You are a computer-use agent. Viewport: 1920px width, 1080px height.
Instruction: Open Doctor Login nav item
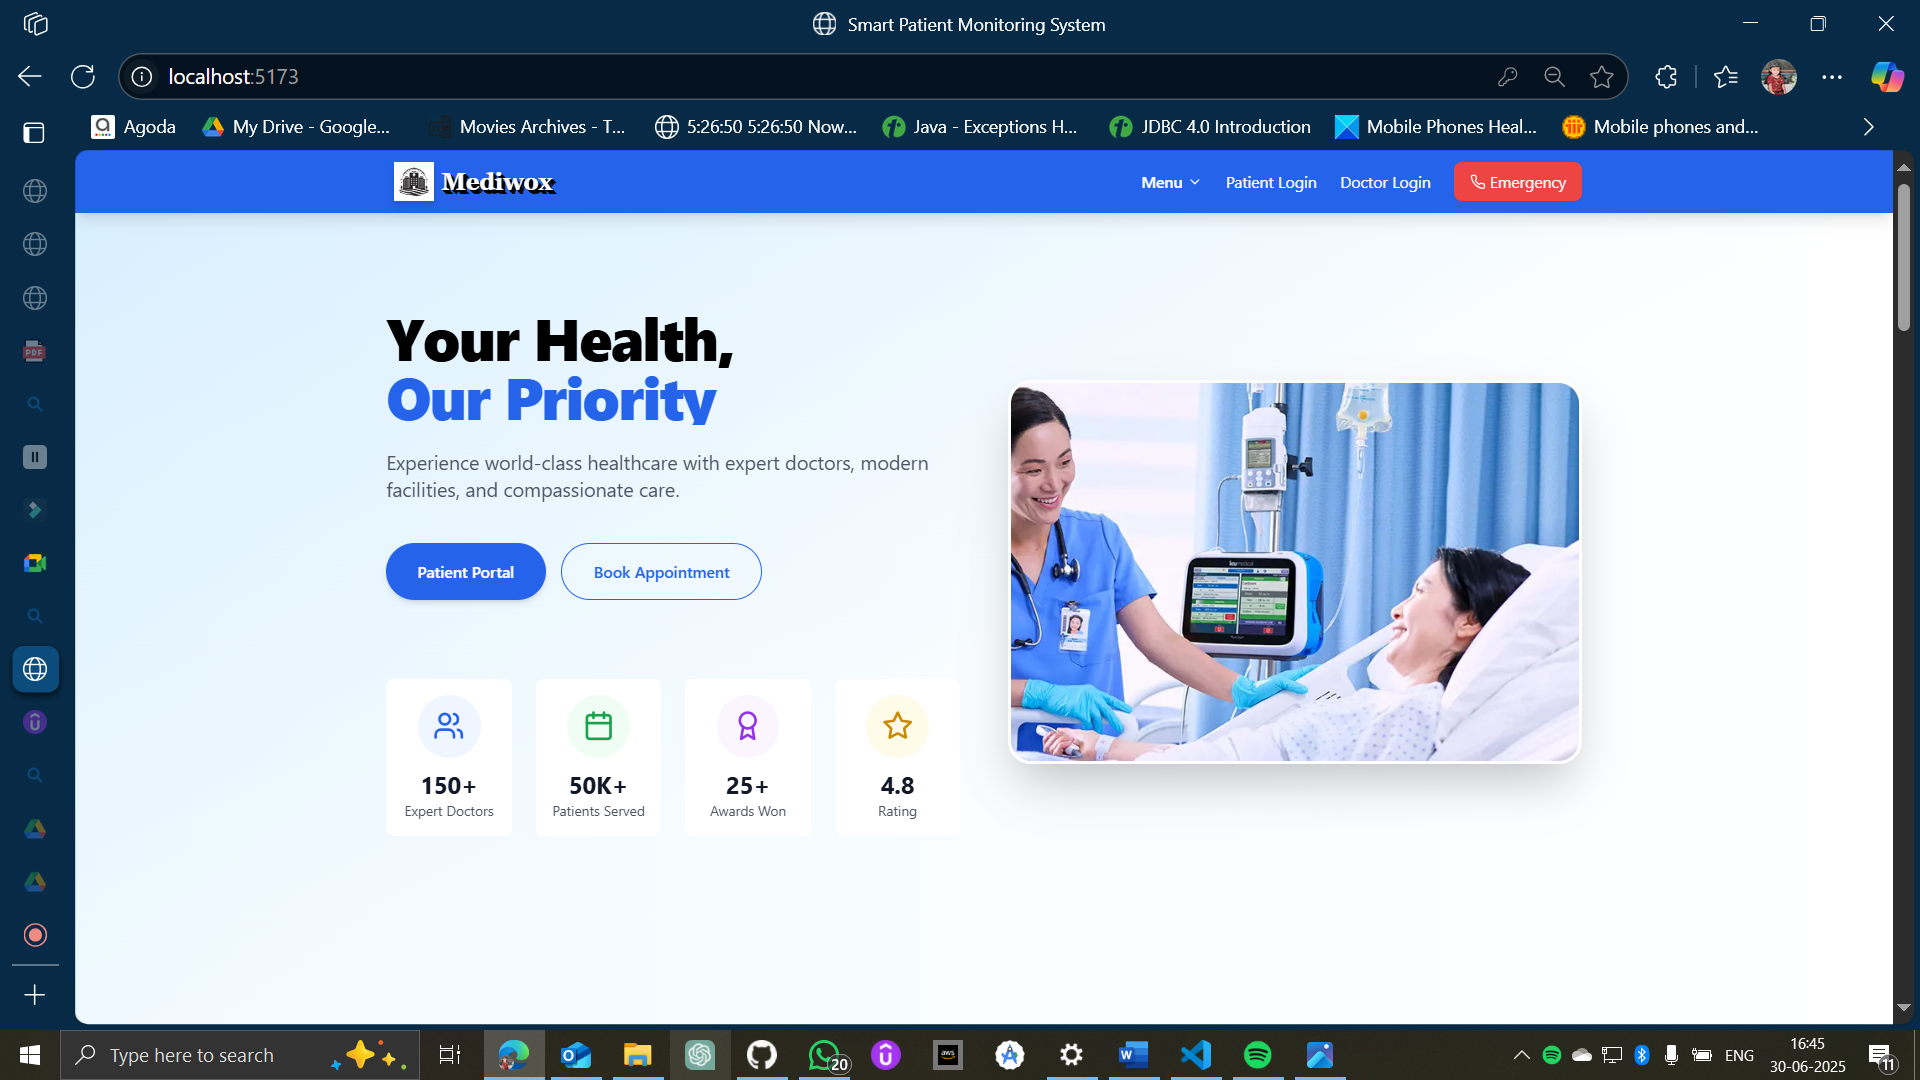pos(1385,182)
